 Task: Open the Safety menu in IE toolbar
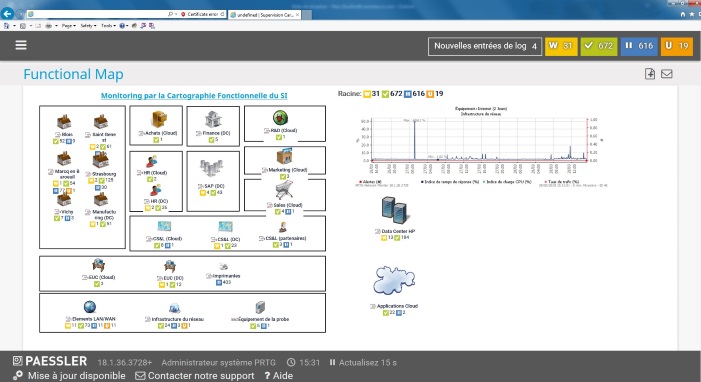[88, 26]
